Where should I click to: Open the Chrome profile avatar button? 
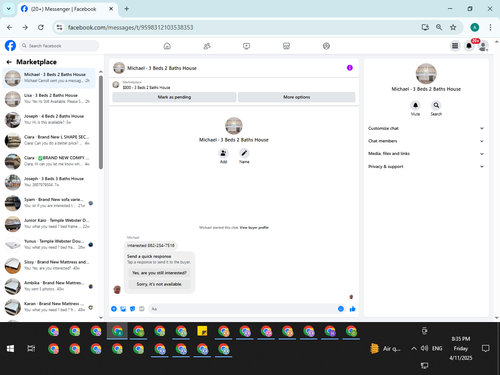(x=475, y=27)
